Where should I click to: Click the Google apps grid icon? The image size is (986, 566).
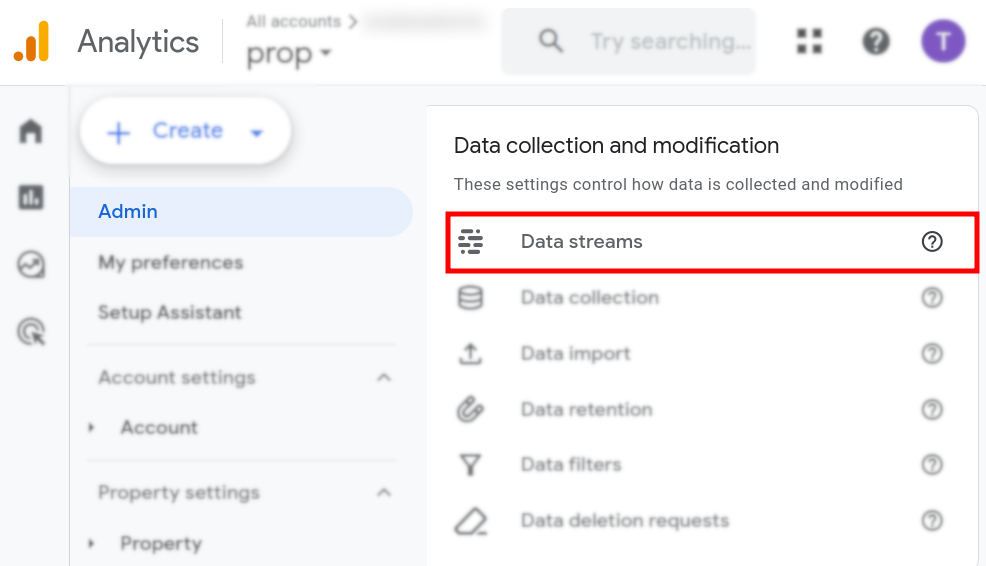(809, 41)
